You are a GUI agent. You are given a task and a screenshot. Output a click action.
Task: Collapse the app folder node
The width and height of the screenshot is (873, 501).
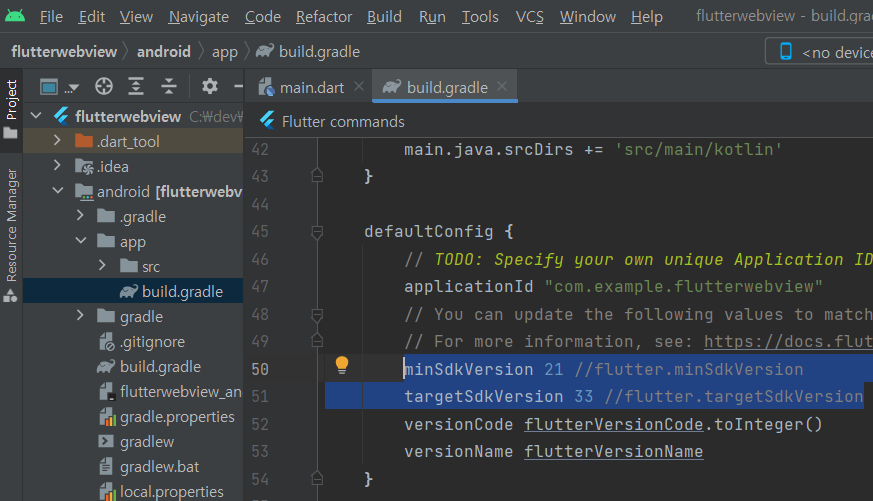coord(81,240)
